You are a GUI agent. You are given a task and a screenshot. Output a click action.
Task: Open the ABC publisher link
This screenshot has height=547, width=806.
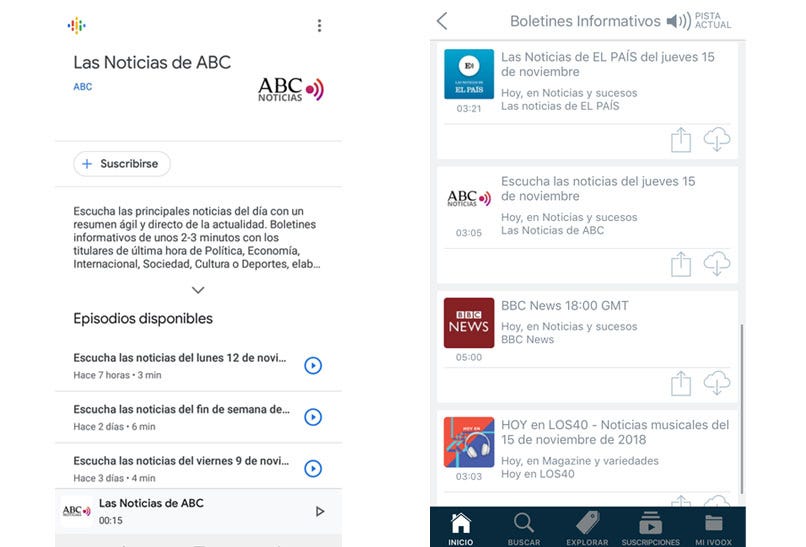coord(83,86)
